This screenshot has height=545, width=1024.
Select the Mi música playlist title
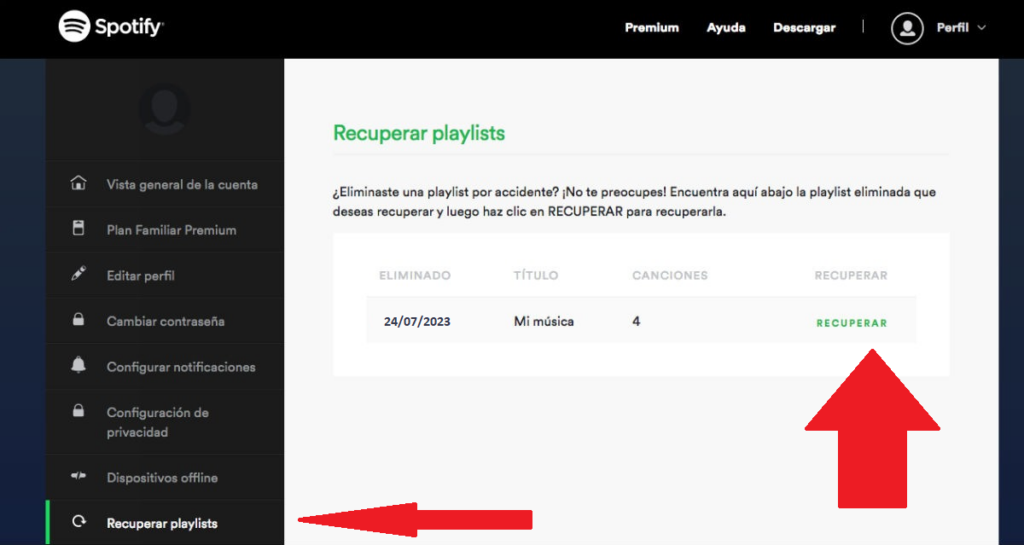click(x=543, y=322)
